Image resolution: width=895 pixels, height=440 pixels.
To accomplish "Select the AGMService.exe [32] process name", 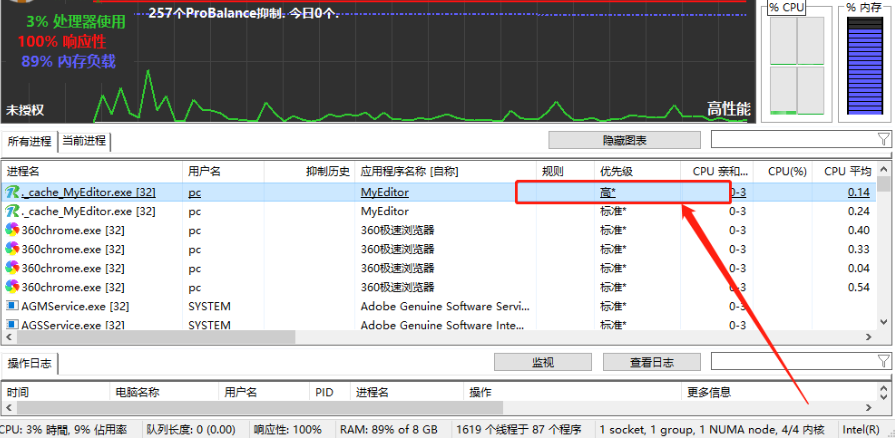I will pyautogui.click(x=75, y=306).
